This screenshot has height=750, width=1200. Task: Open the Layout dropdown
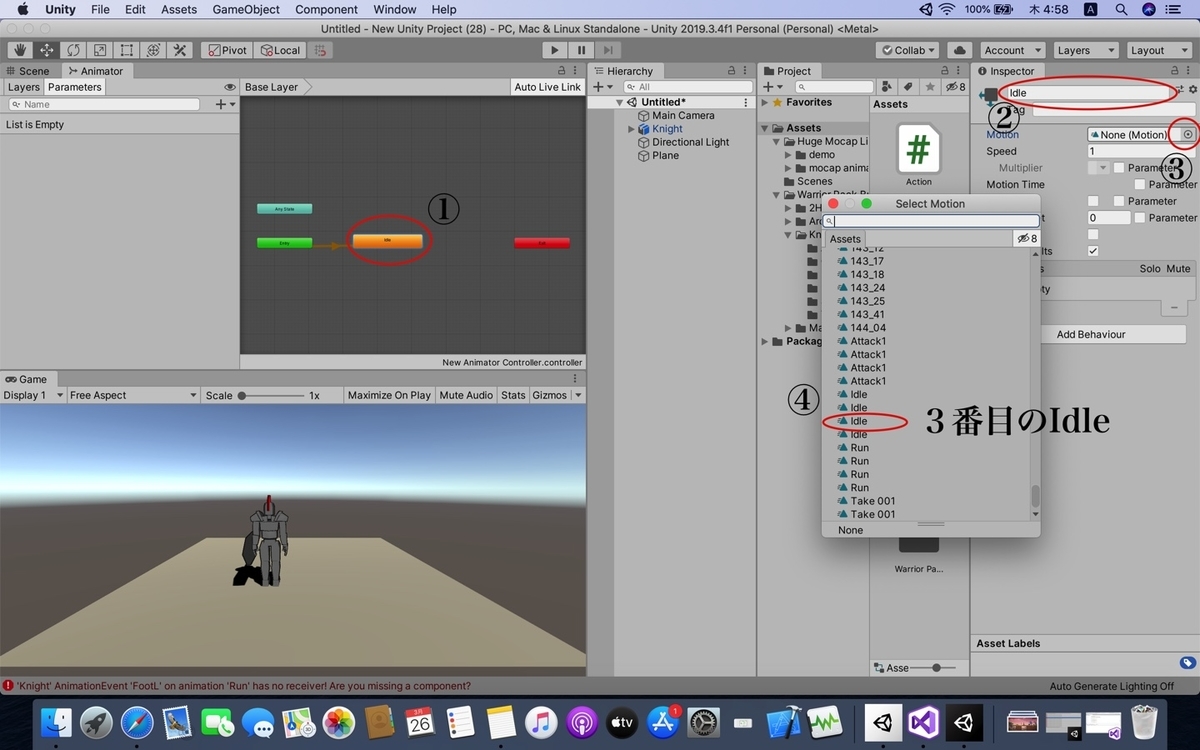pyautogui.click(x=1157, y=50)
